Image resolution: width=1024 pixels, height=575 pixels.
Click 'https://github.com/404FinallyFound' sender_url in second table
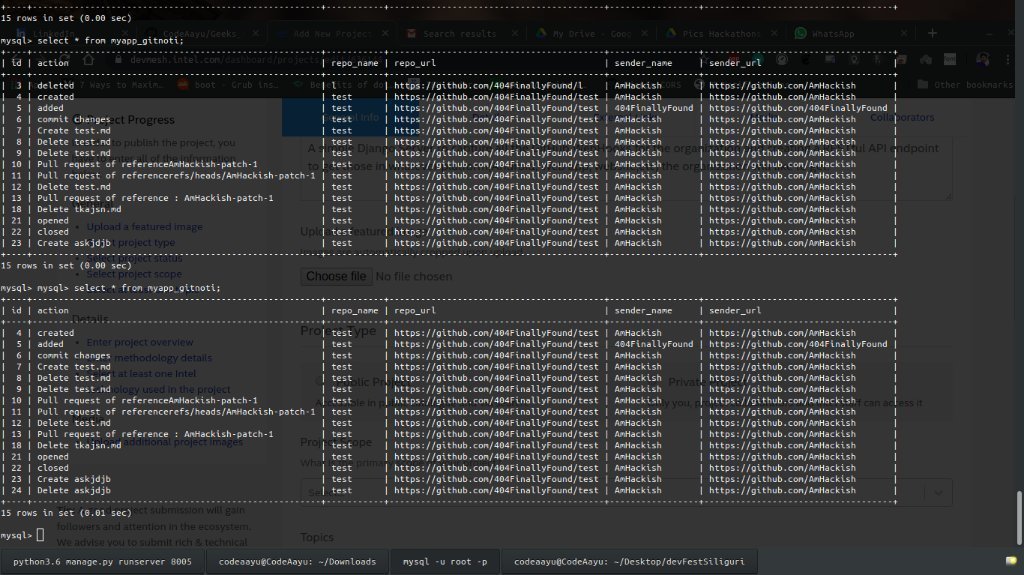(x=798, y=344)
